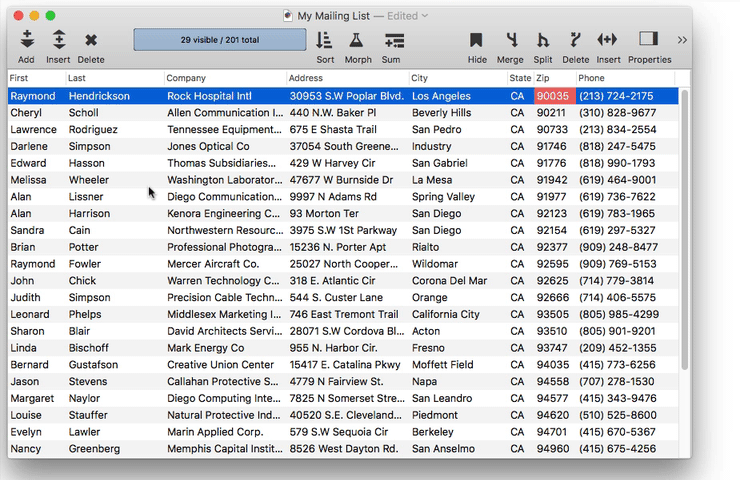Screen dimensions: 740x480
Task: Click the Mark Energy Co cell
Action: coord(205,348)
